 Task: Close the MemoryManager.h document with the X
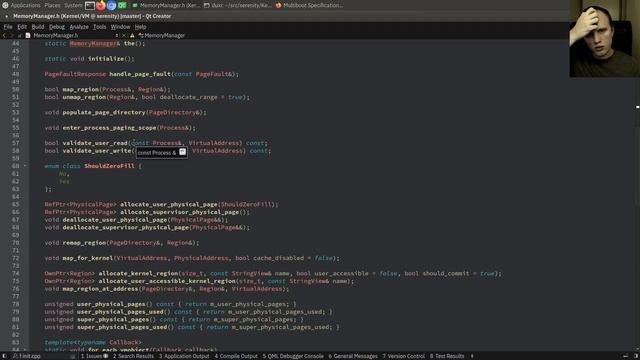click(x=124, y=36)
